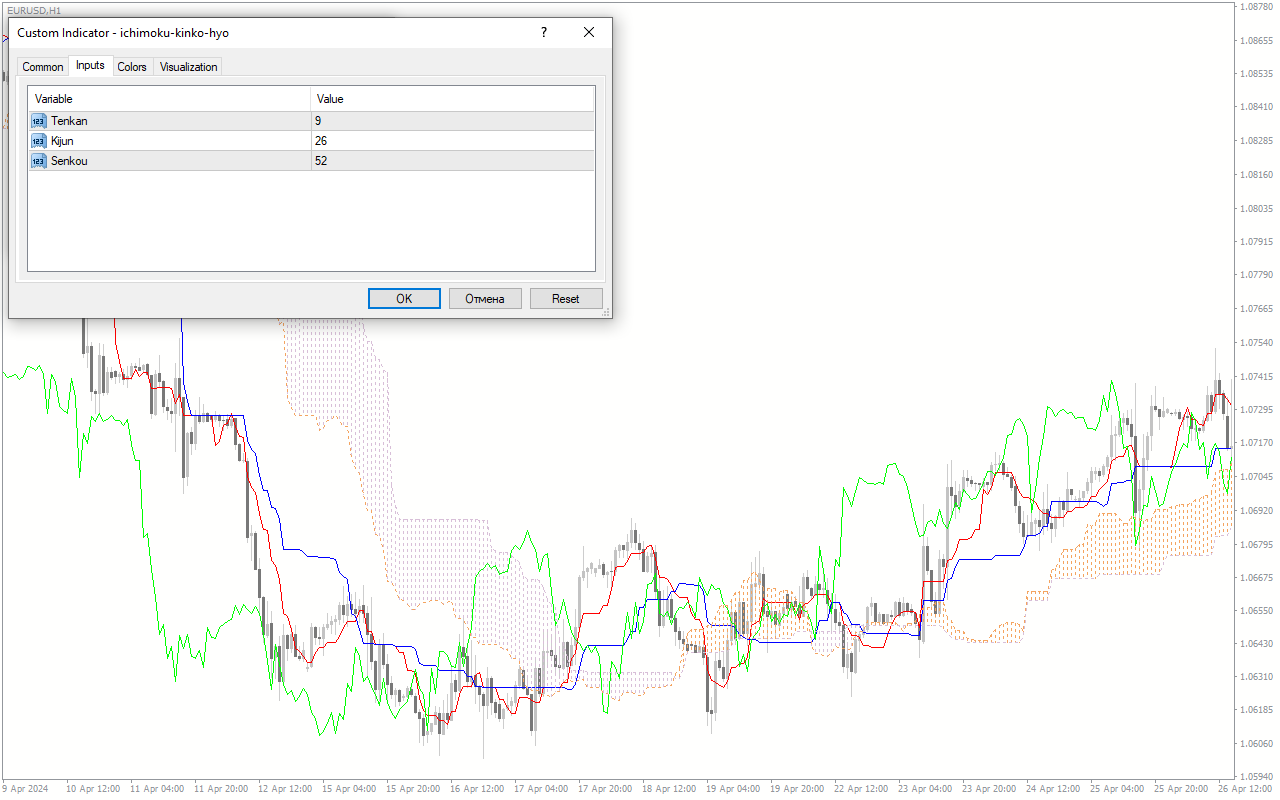Click the Reset button
The height and width of the screenshot is (800, 1280).
coord(566,298)
